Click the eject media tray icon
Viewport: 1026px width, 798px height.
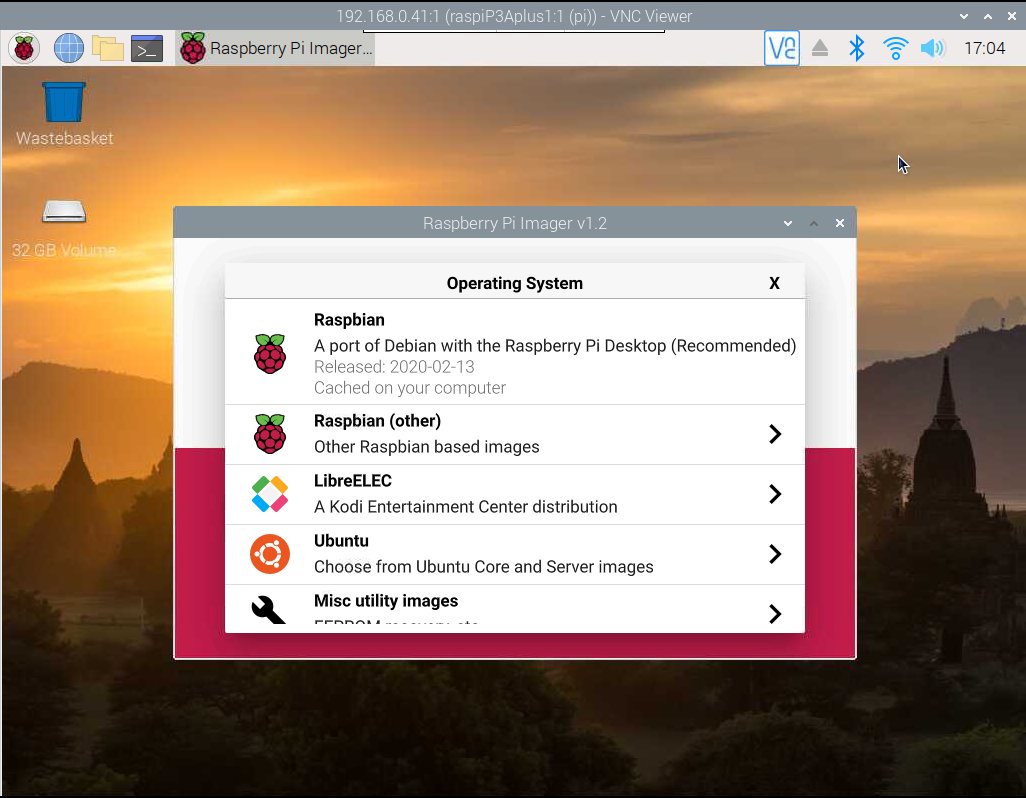[x=820, y=48]
